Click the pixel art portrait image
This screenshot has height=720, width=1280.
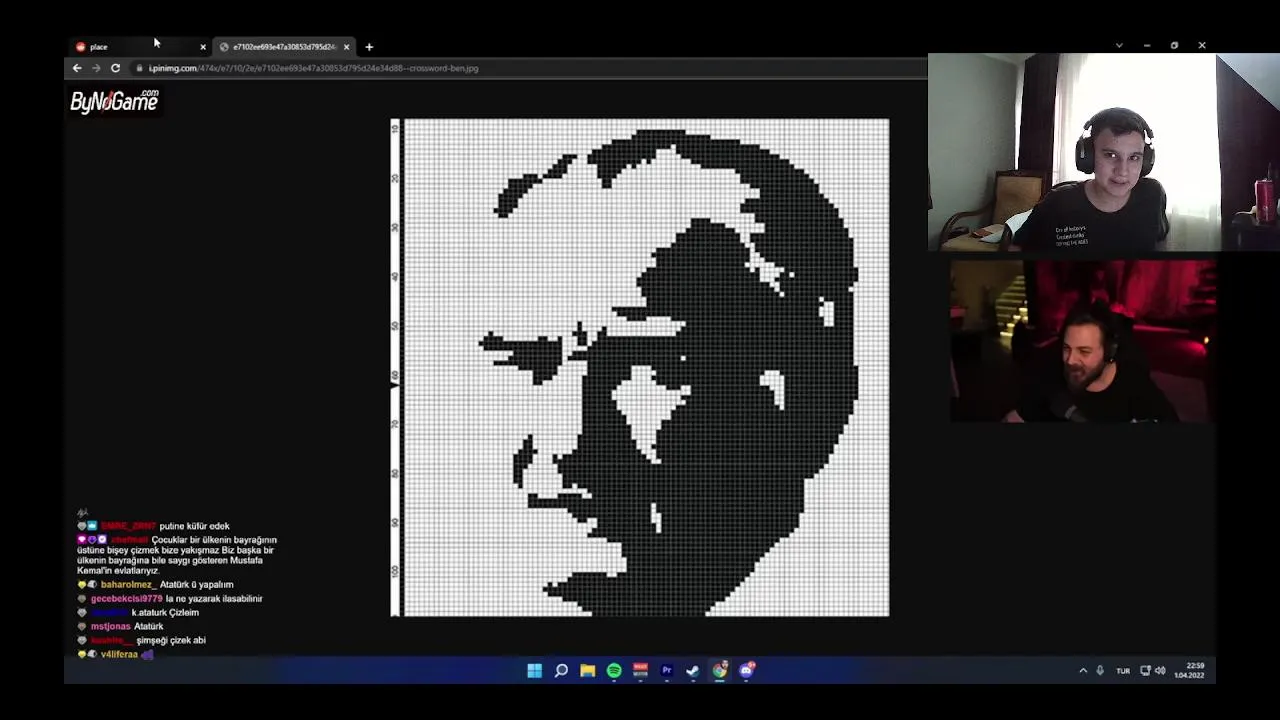click(640, 367)
